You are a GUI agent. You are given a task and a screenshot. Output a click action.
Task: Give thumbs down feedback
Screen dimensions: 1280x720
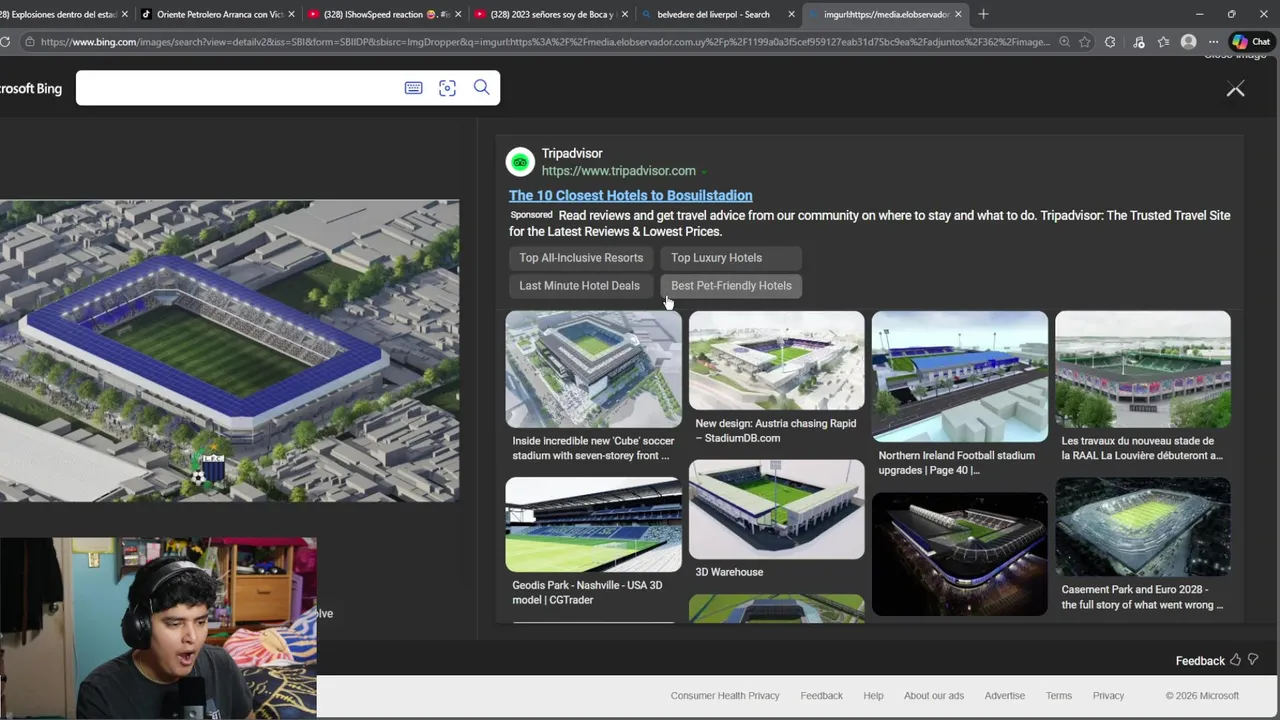coord(1253,660)
